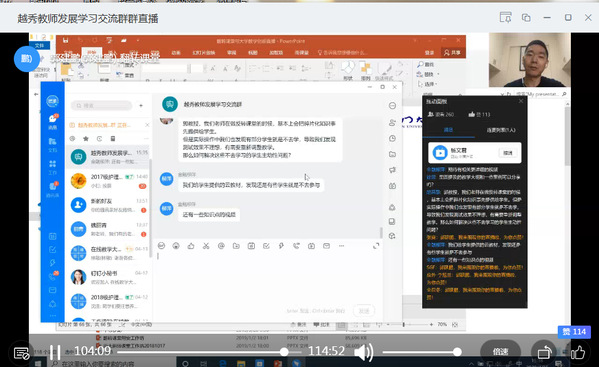Maximize the live stream window

click(x=568, y=18)
